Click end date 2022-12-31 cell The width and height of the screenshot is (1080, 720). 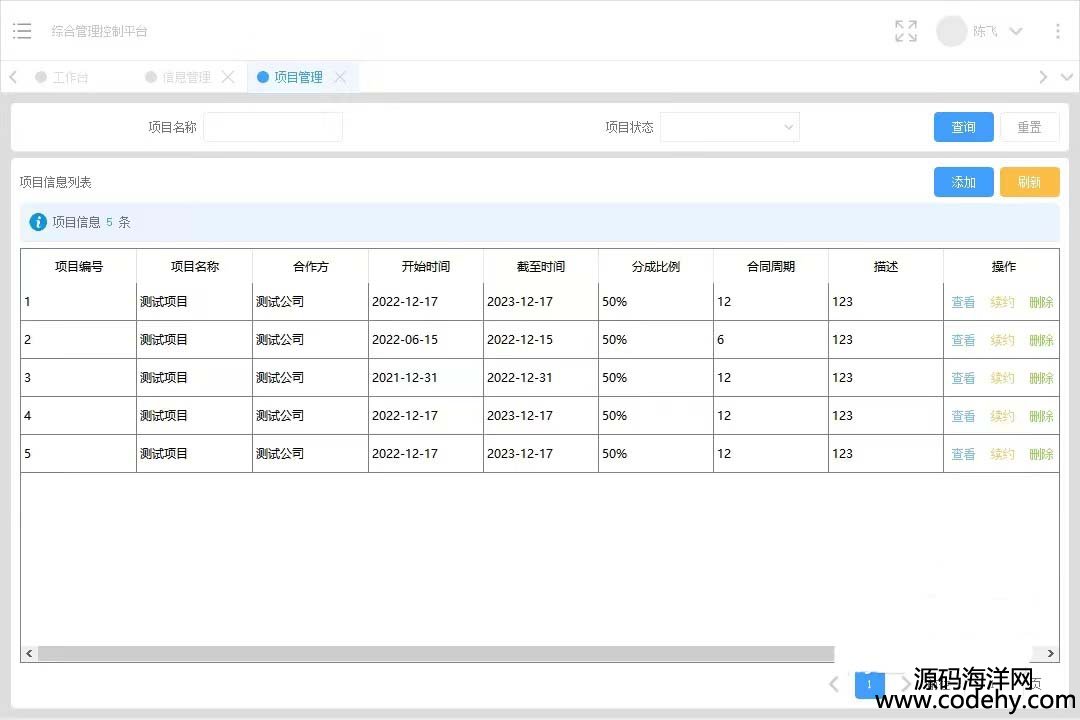tap(541, 378)
